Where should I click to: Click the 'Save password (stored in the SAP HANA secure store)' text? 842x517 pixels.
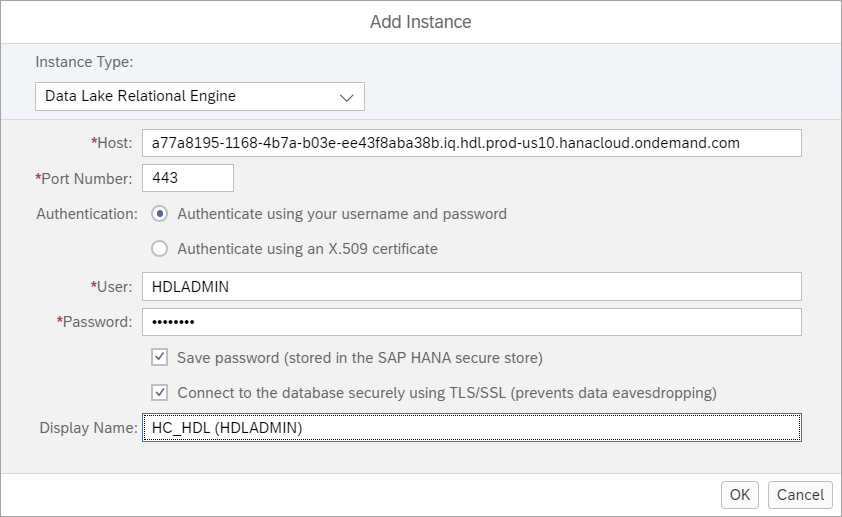coord(360,358)
